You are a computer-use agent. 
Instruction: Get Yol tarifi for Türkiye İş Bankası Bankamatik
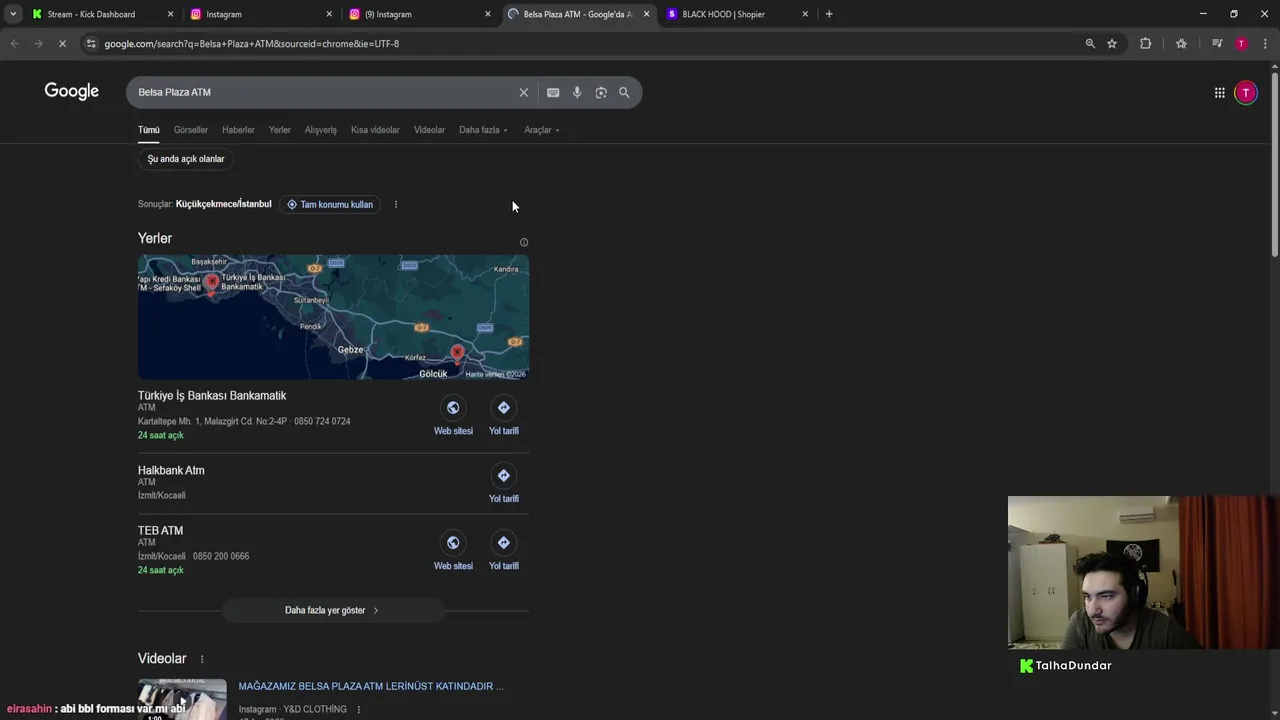pyautogui.click(x=504, y=415)
